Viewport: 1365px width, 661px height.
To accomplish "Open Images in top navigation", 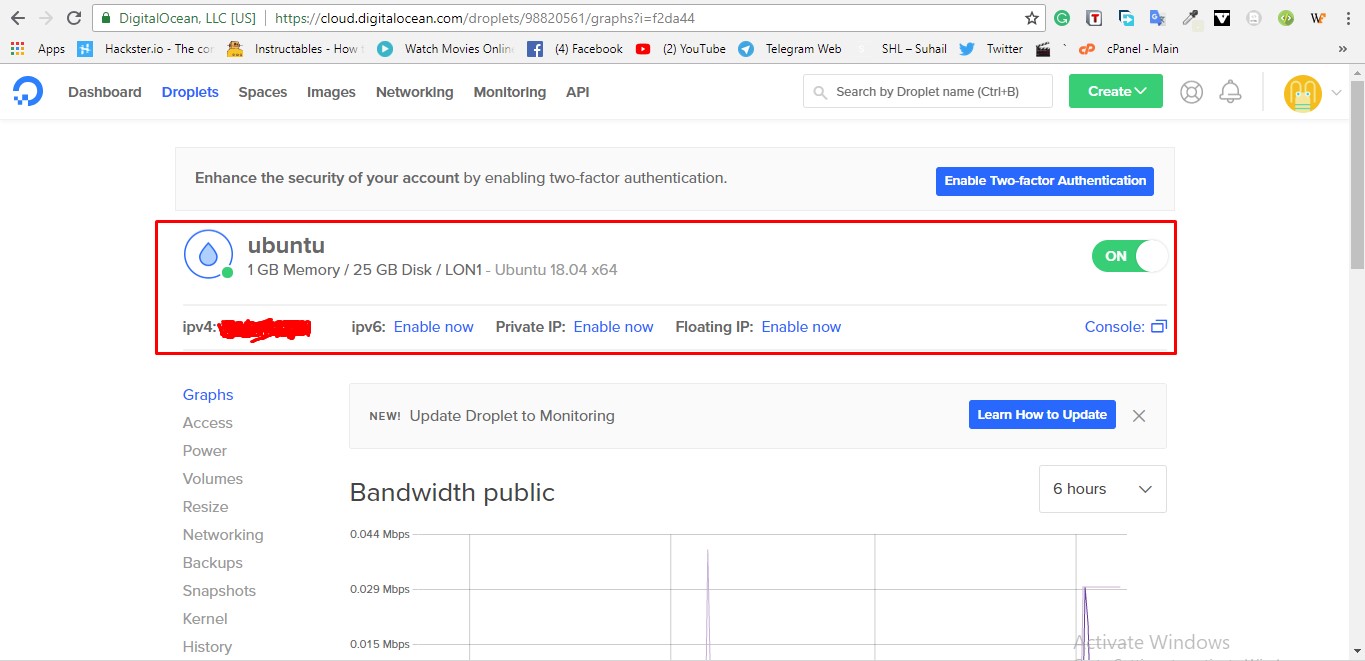I will (x=331, y=92).
